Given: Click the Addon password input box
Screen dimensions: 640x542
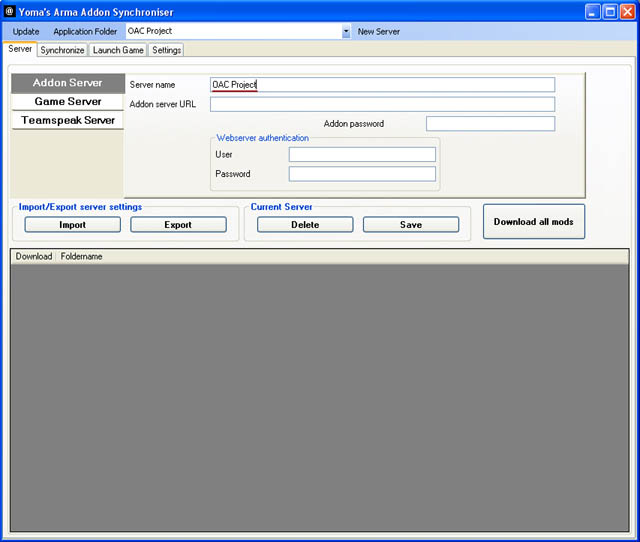Looking at the screenshot, I should click(x=490, y=124).
